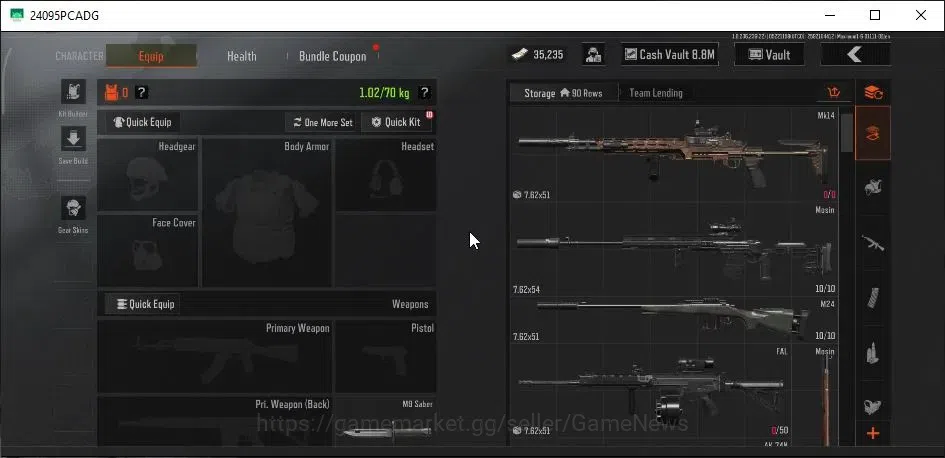
Task: Click the help icon beside armor value
Action: point(141,93)
